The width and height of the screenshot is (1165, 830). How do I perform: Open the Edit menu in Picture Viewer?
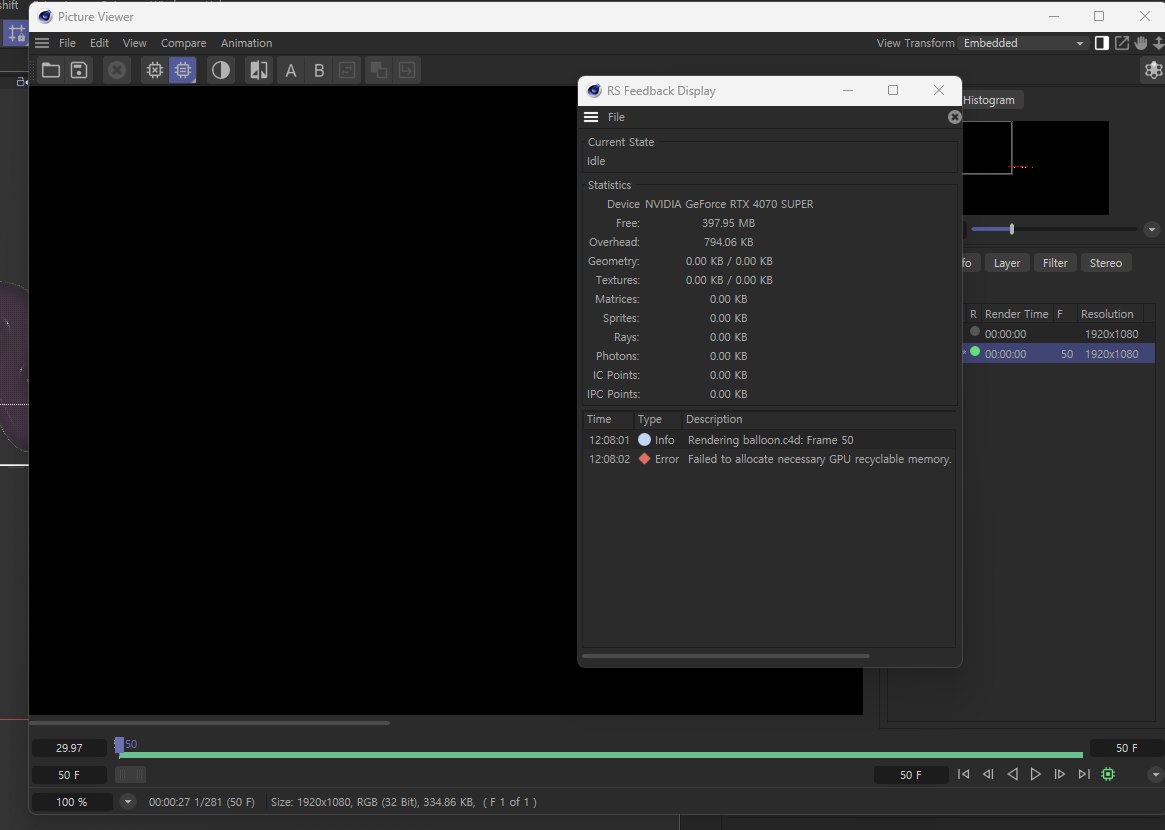click(x=100, y=43)
